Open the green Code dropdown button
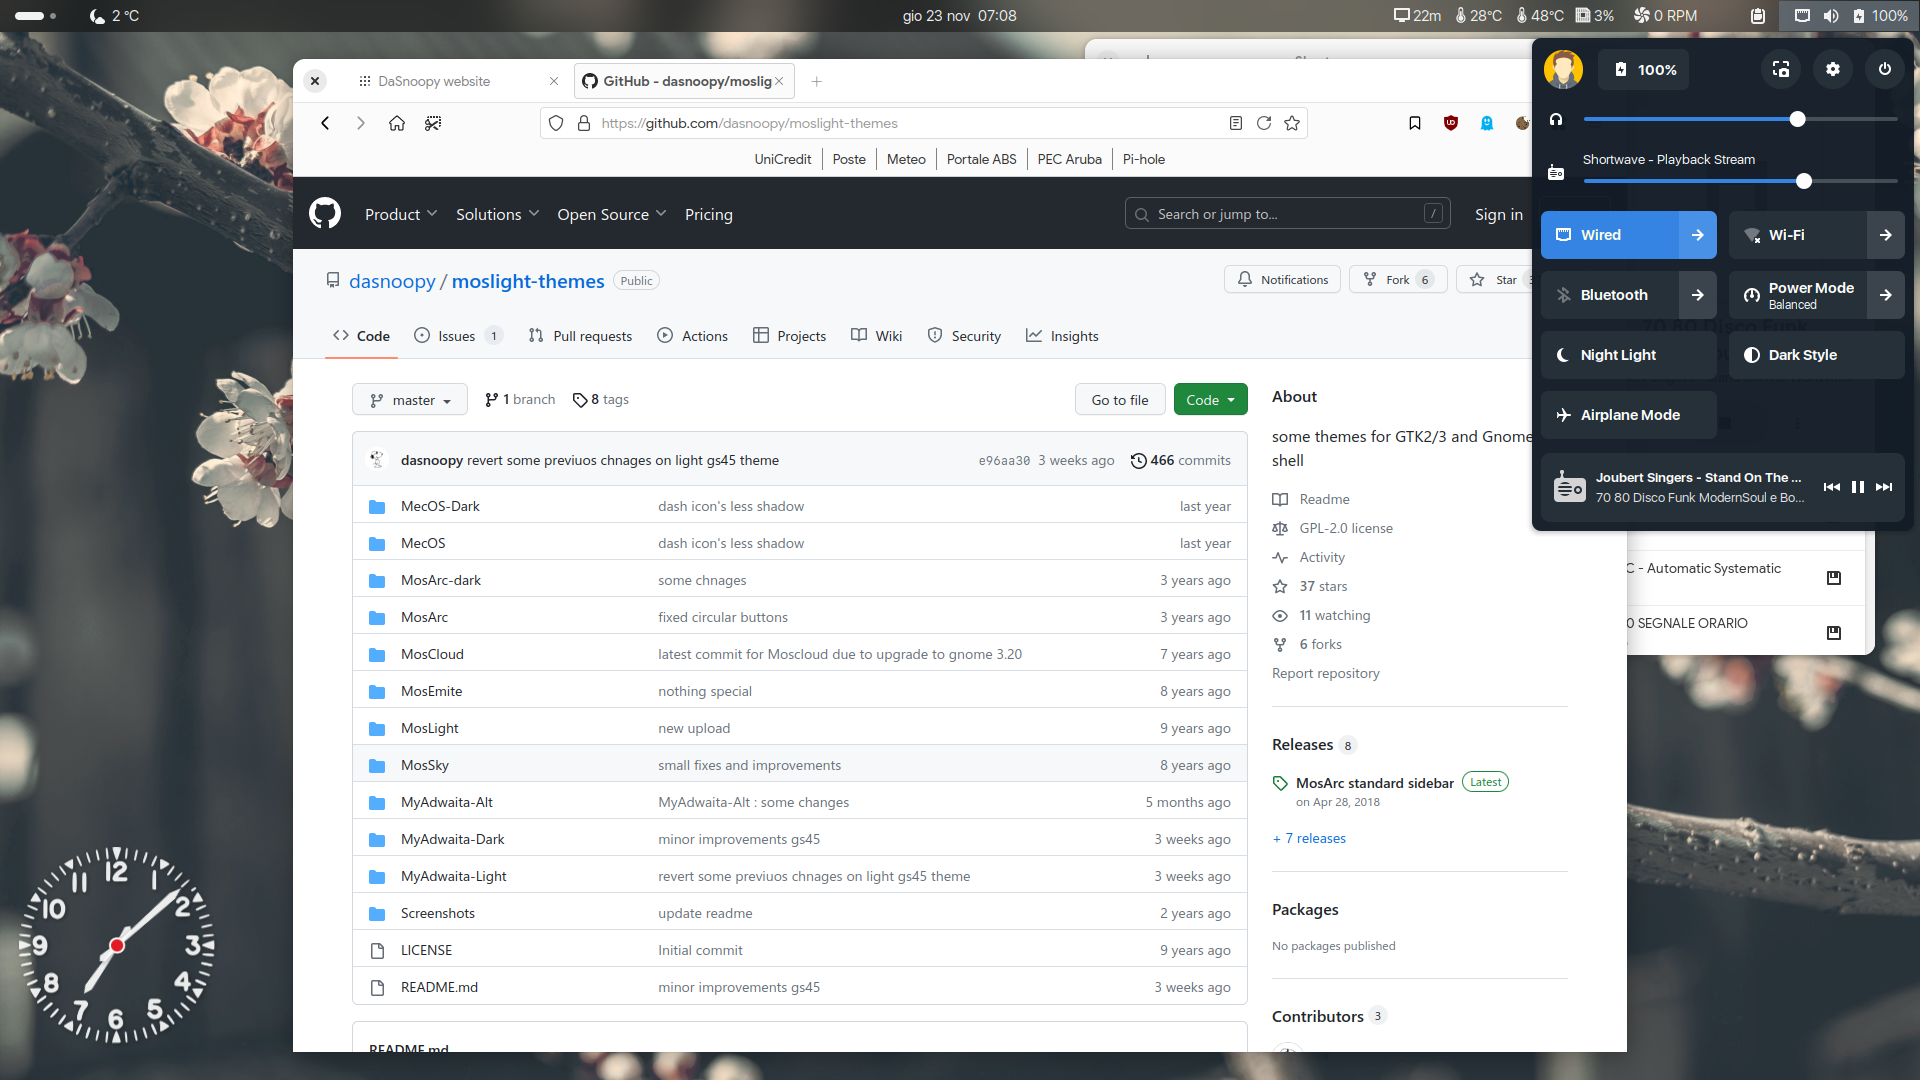1920x1080 pixels. tap(1210, 400)
